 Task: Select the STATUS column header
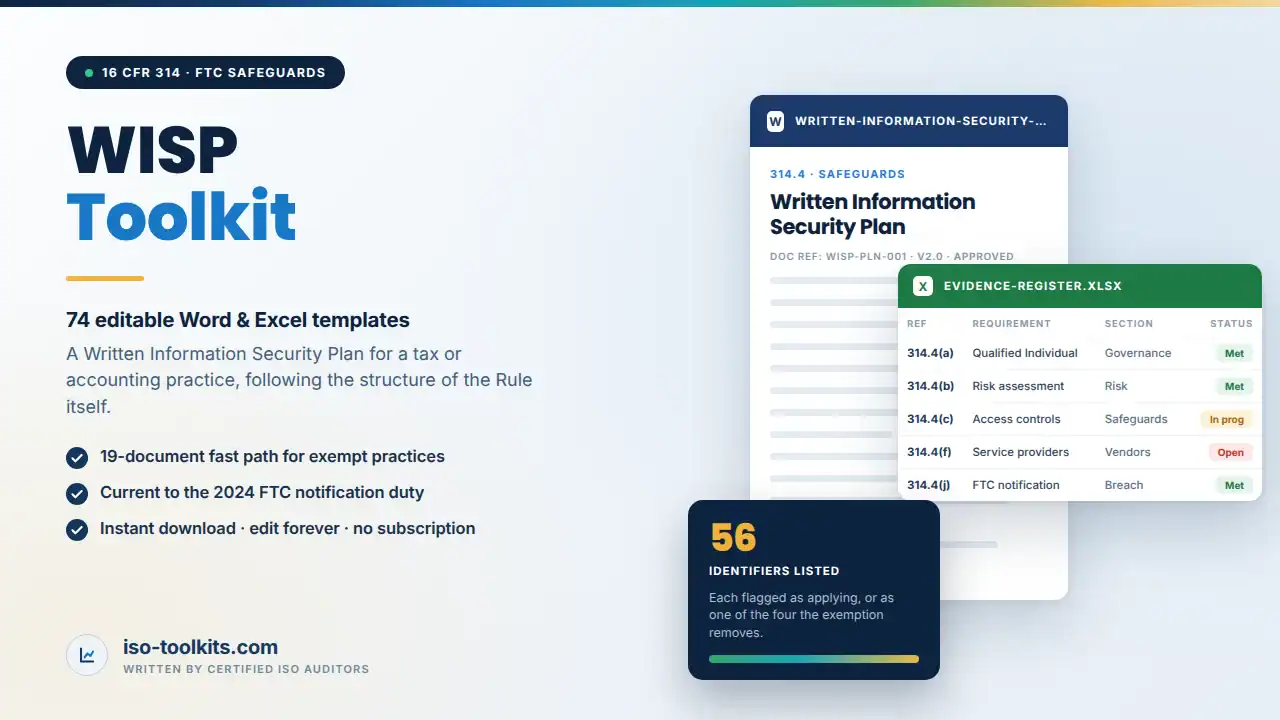[x=1231, y=324]
